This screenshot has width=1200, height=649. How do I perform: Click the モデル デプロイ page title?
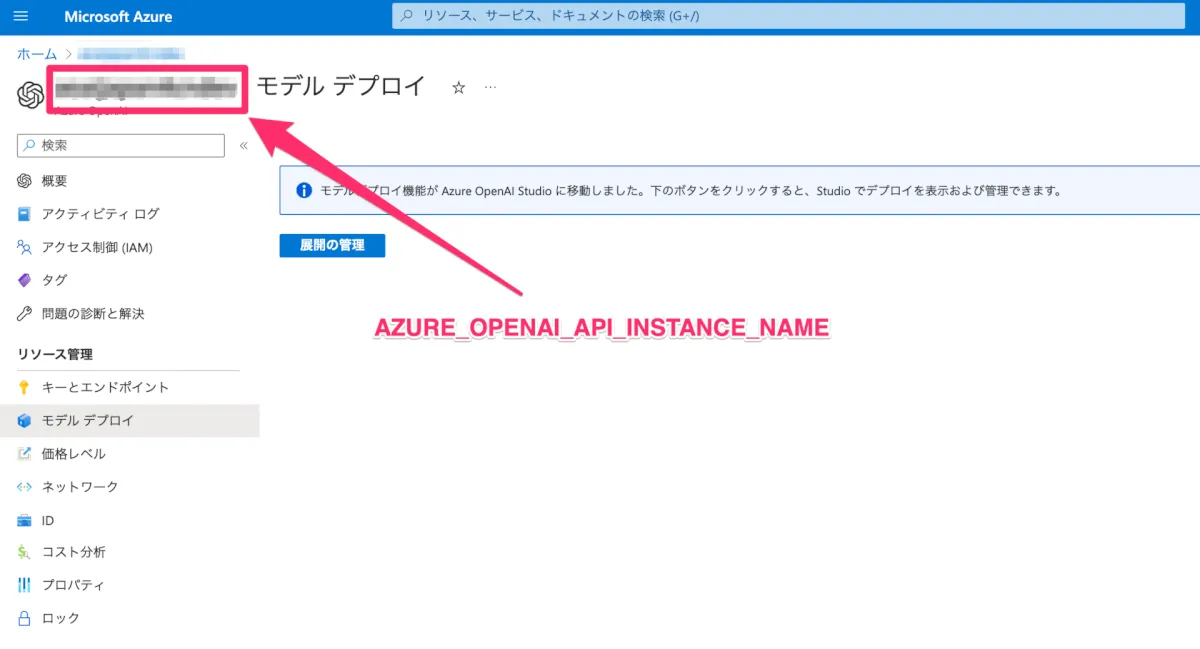[341, 87]
